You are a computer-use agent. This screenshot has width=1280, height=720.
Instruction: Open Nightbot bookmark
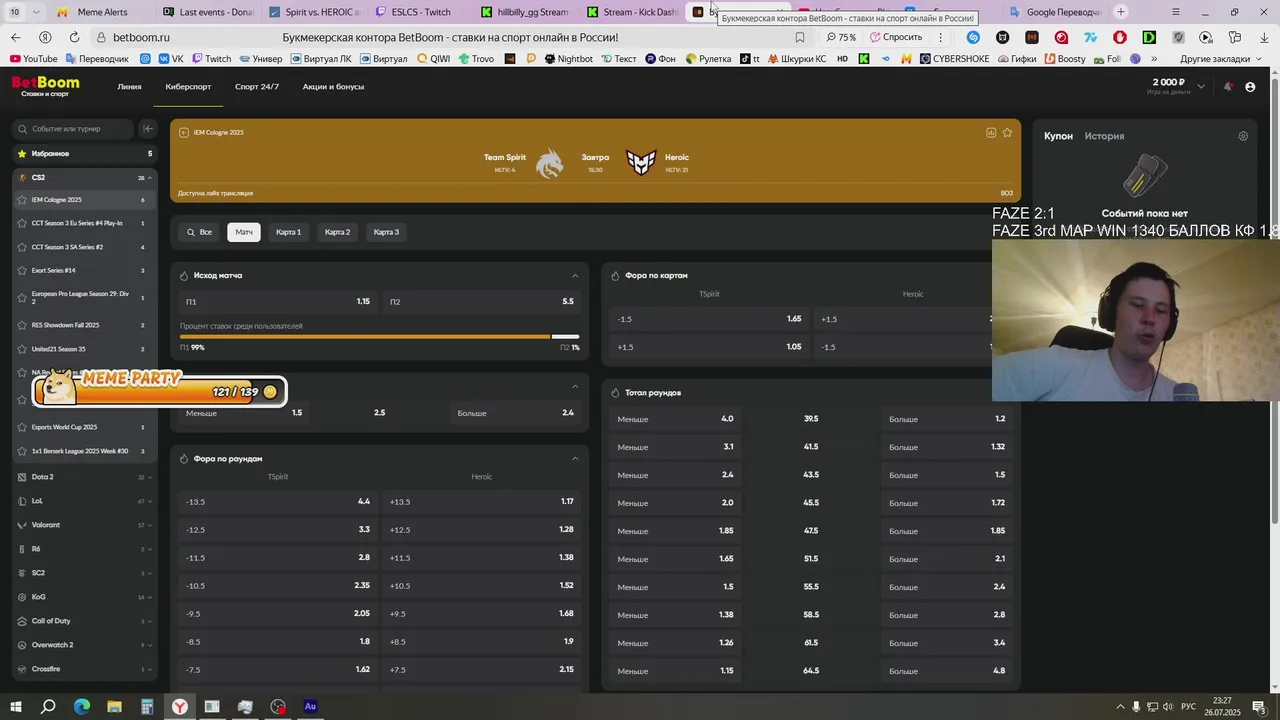(x=569, y=59)
